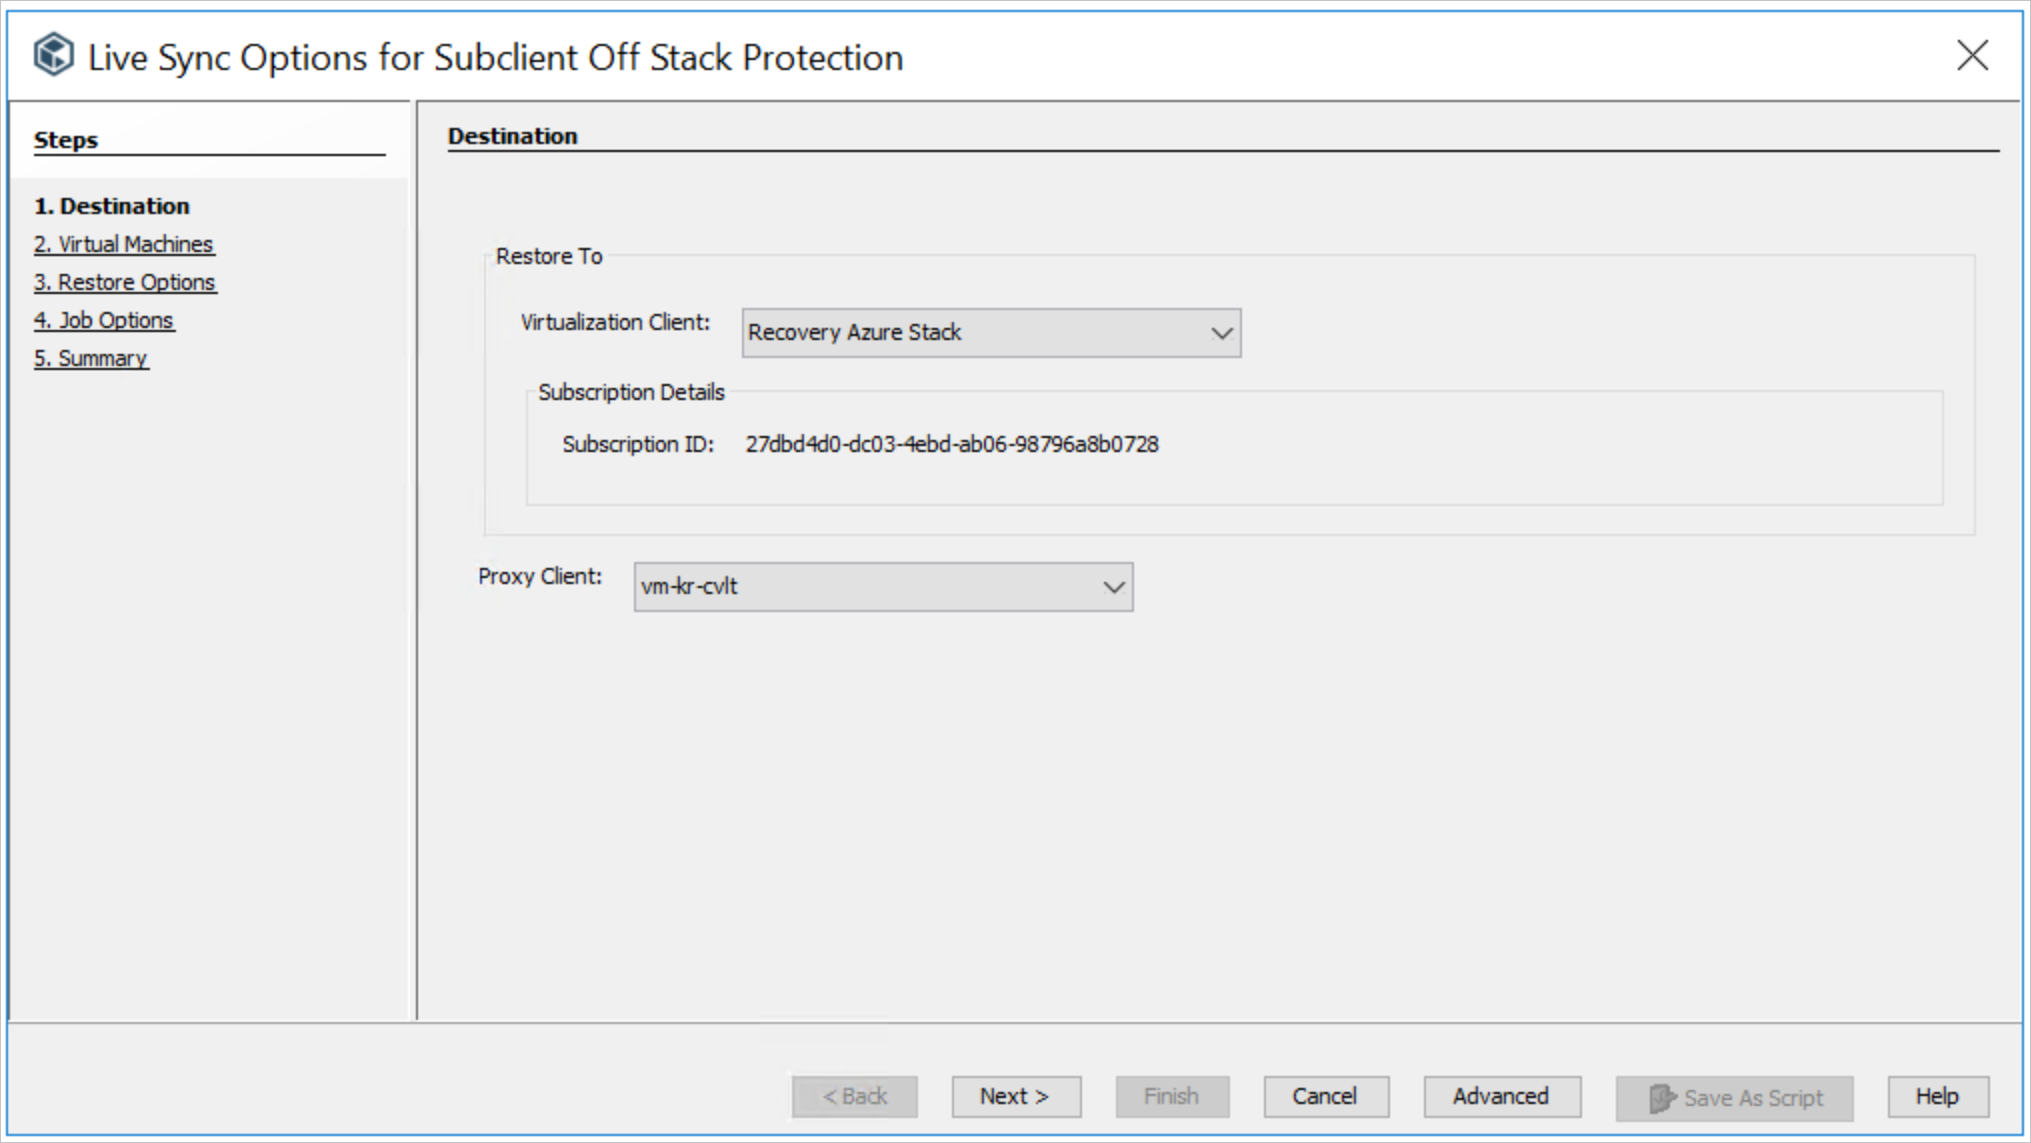The width and height of the screenshot is (2031, 1143).
Task: Close the Live Sync Options dialog
Action: (1972, 56)
